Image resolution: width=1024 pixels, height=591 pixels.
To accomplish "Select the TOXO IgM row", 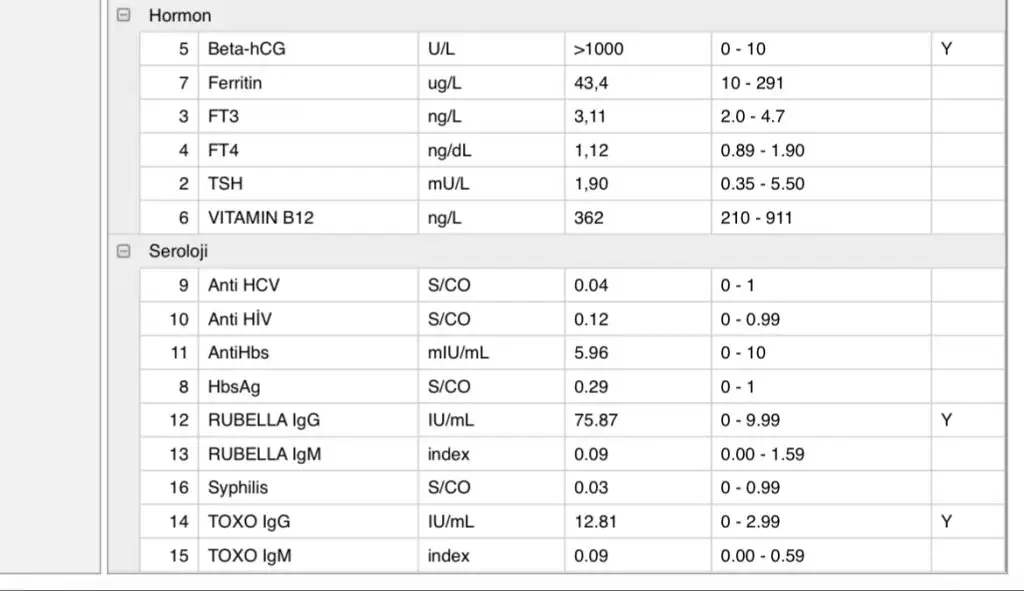I will (250, 556).
